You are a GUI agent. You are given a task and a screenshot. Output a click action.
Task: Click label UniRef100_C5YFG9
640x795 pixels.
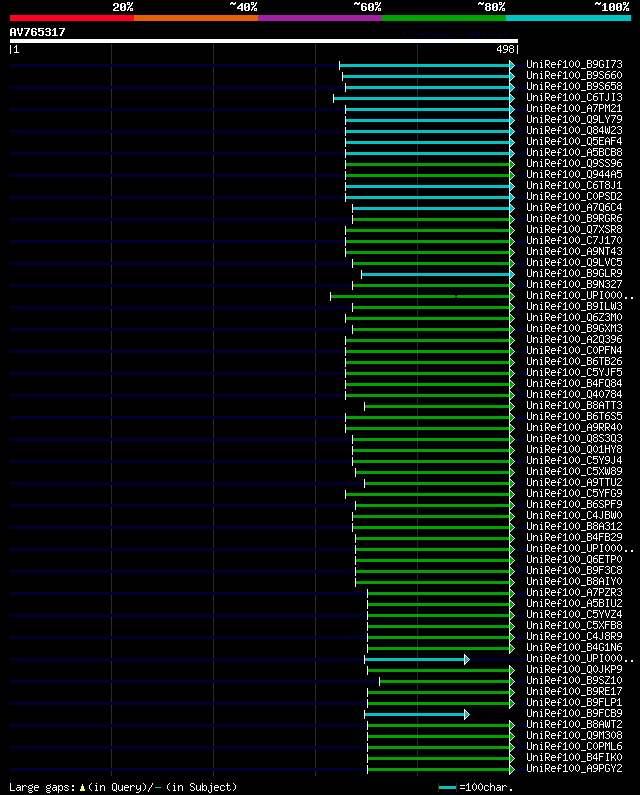click(574, 493)
